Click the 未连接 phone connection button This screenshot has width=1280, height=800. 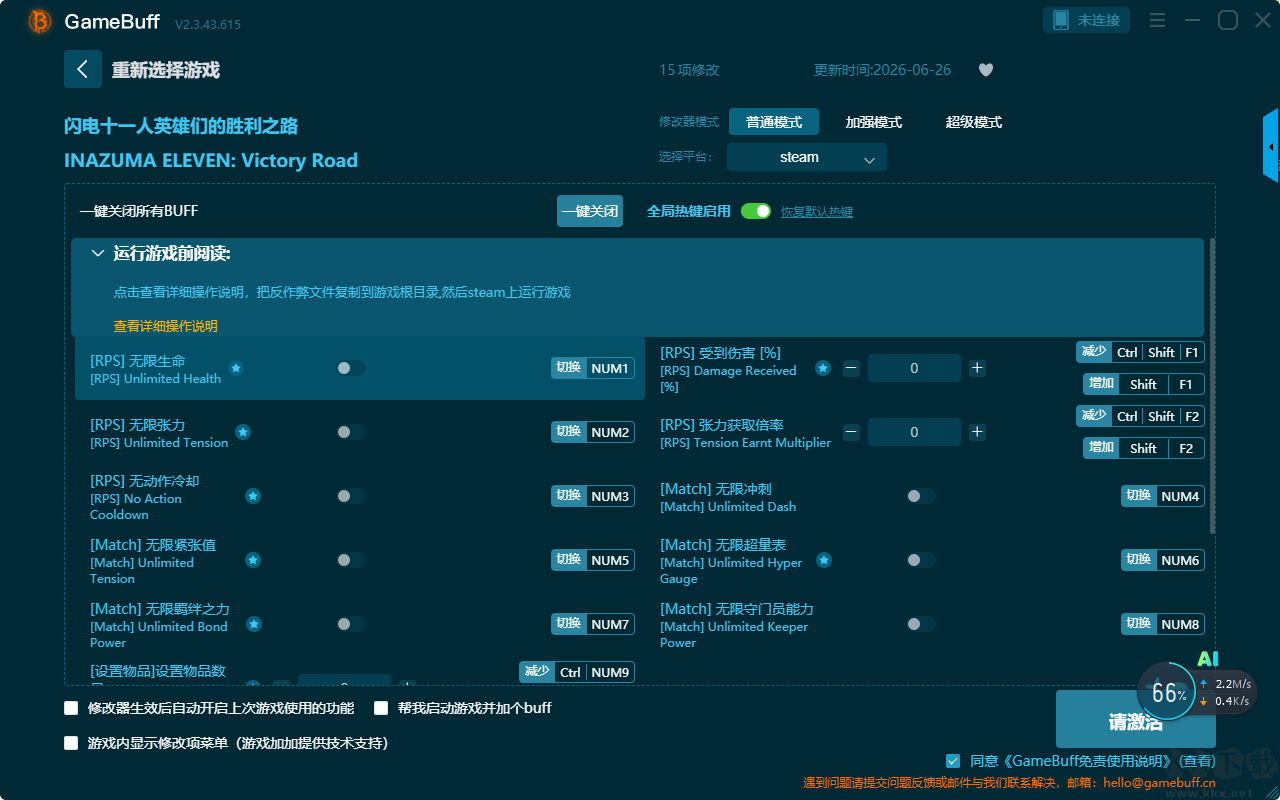1087,20
